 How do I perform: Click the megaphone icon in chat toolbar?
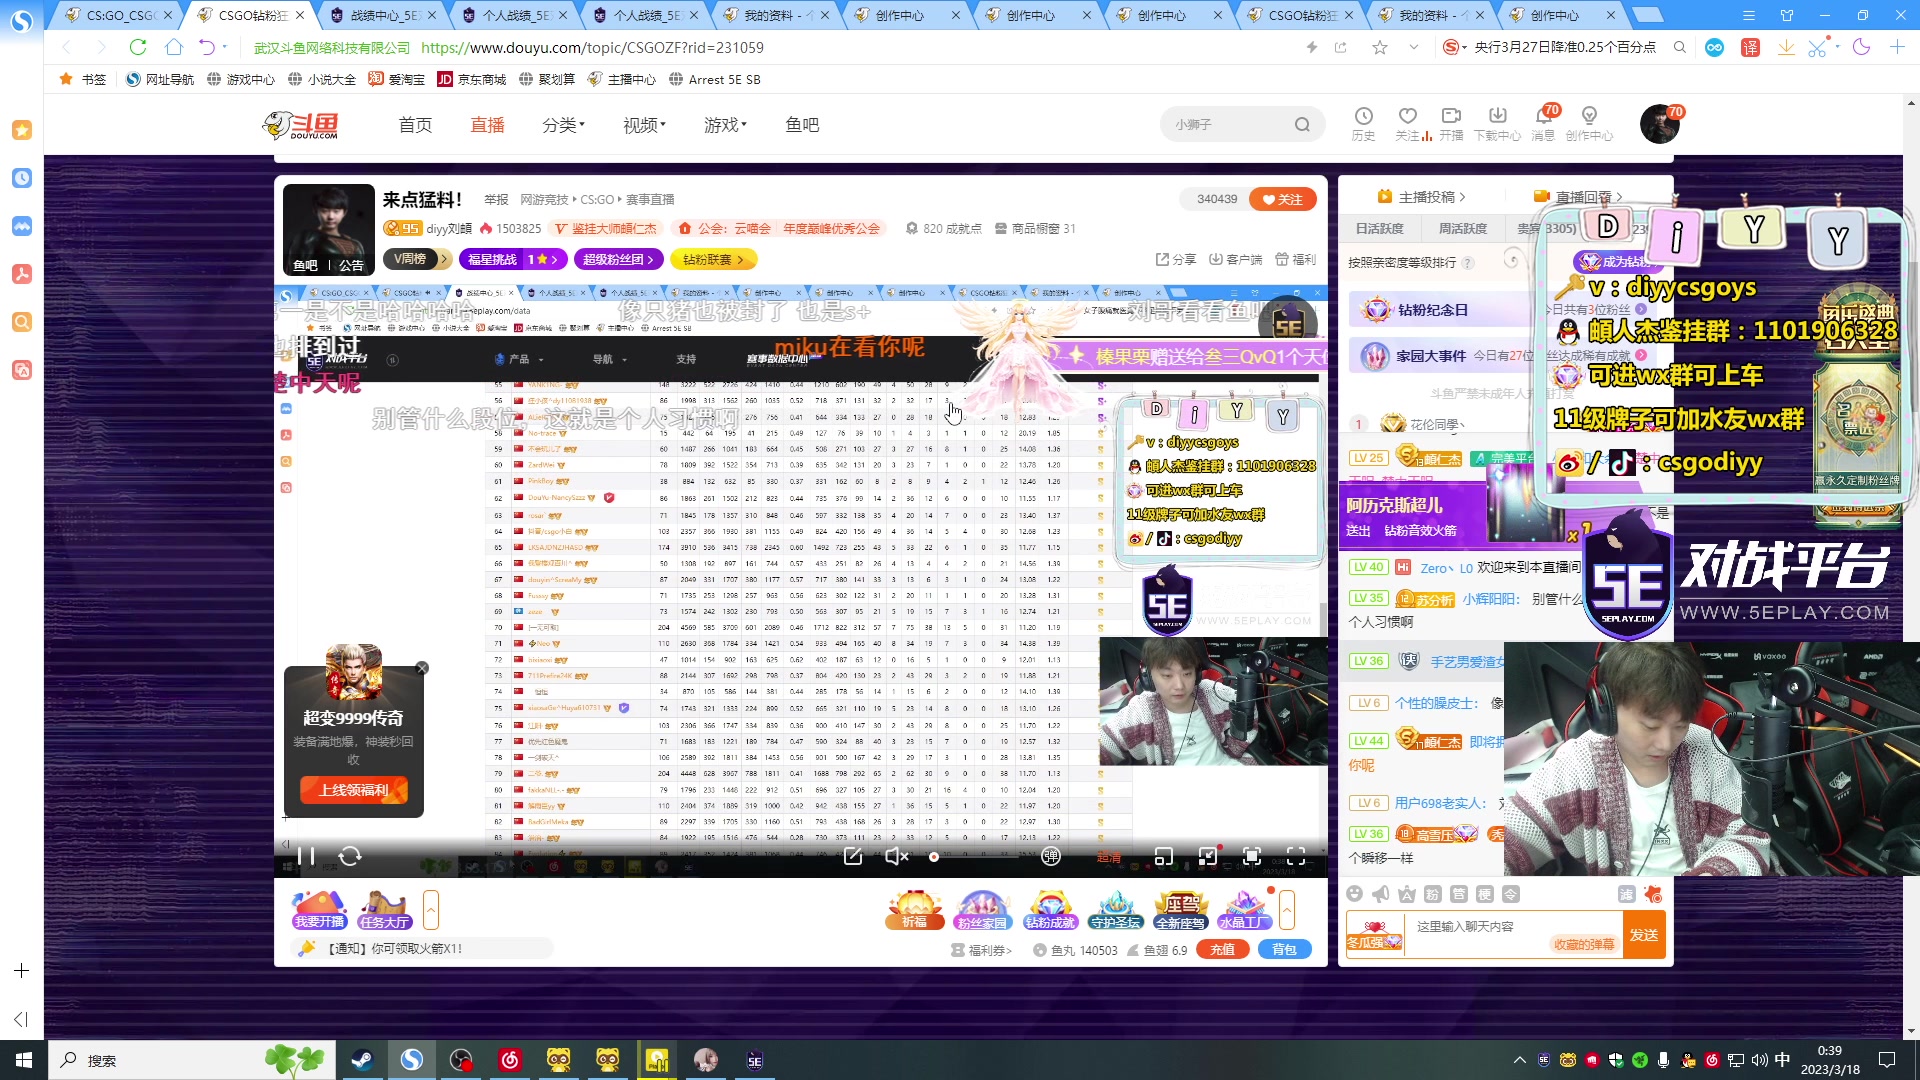1380,894
